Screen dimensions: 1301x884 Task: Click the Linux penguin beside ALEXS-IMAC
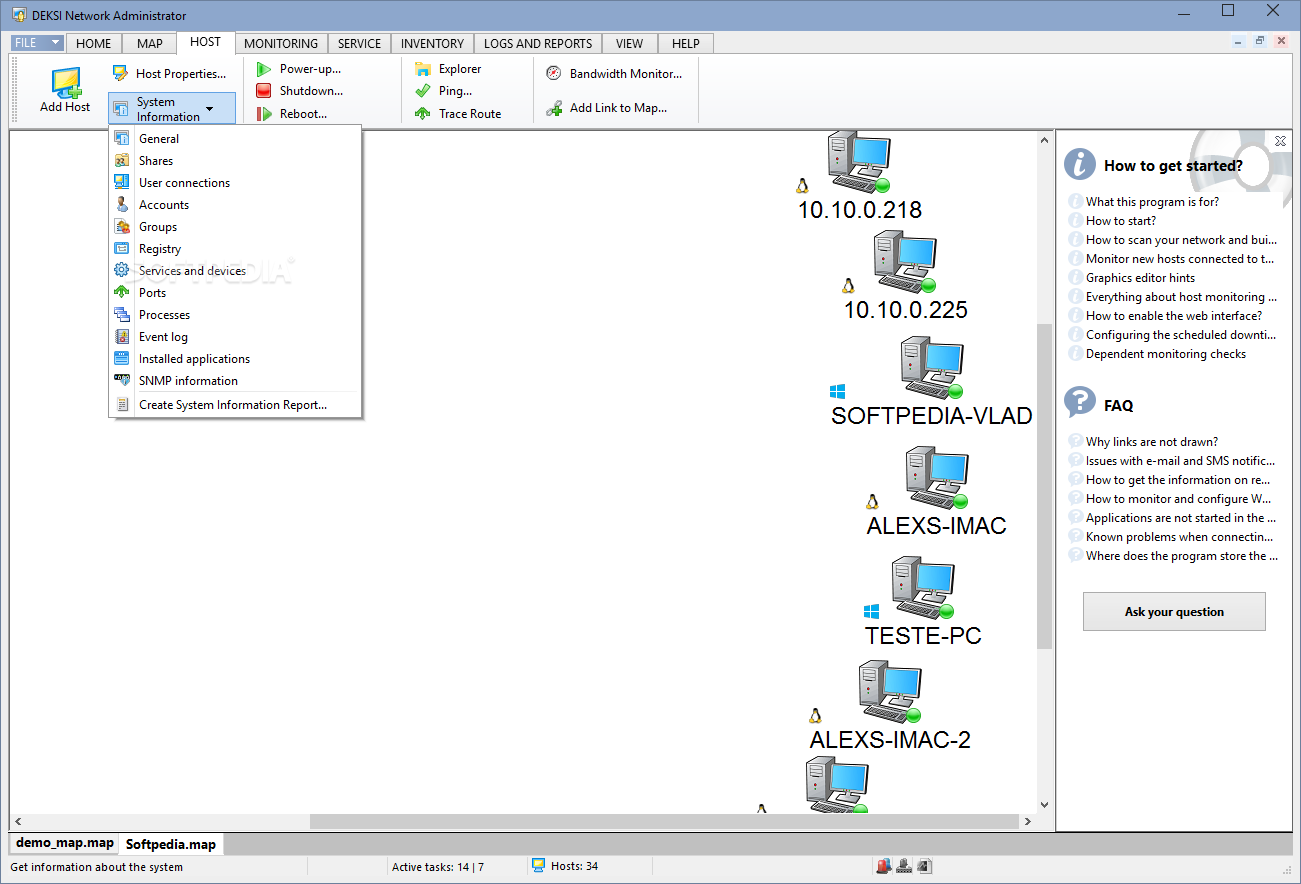pyautogui.click(x=872, y=502)
